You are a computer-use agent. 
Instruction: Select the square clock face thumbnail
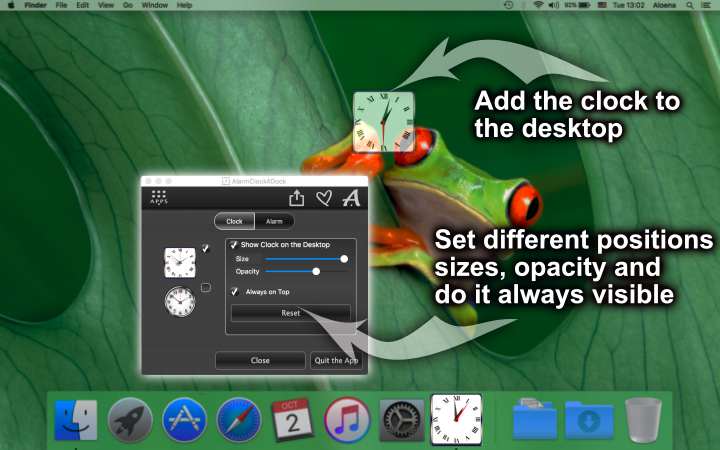click(x=180, y=263)
